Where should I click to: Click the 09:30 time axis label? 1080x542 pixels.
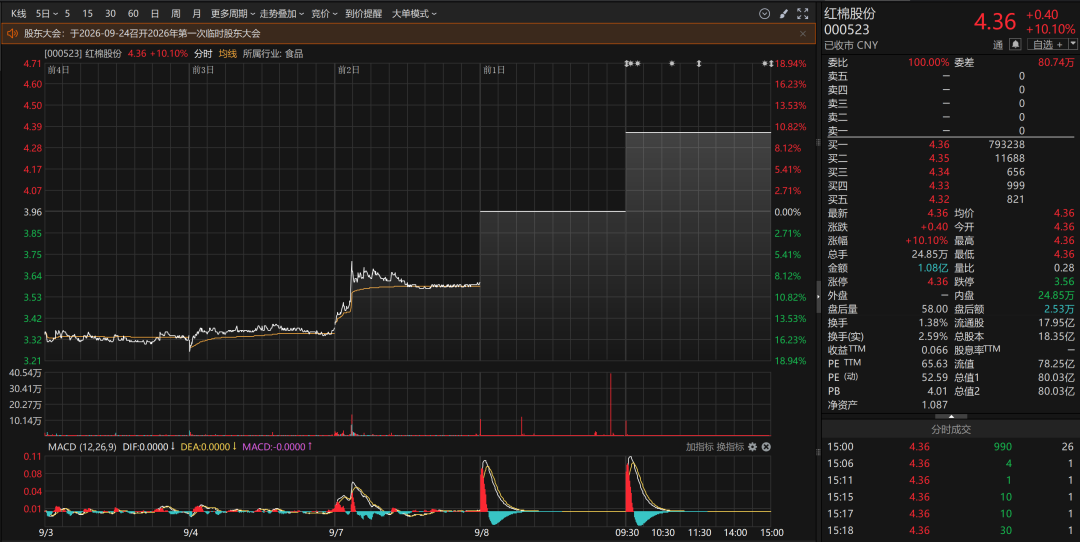pyautogui.click(x=627, y=532)
